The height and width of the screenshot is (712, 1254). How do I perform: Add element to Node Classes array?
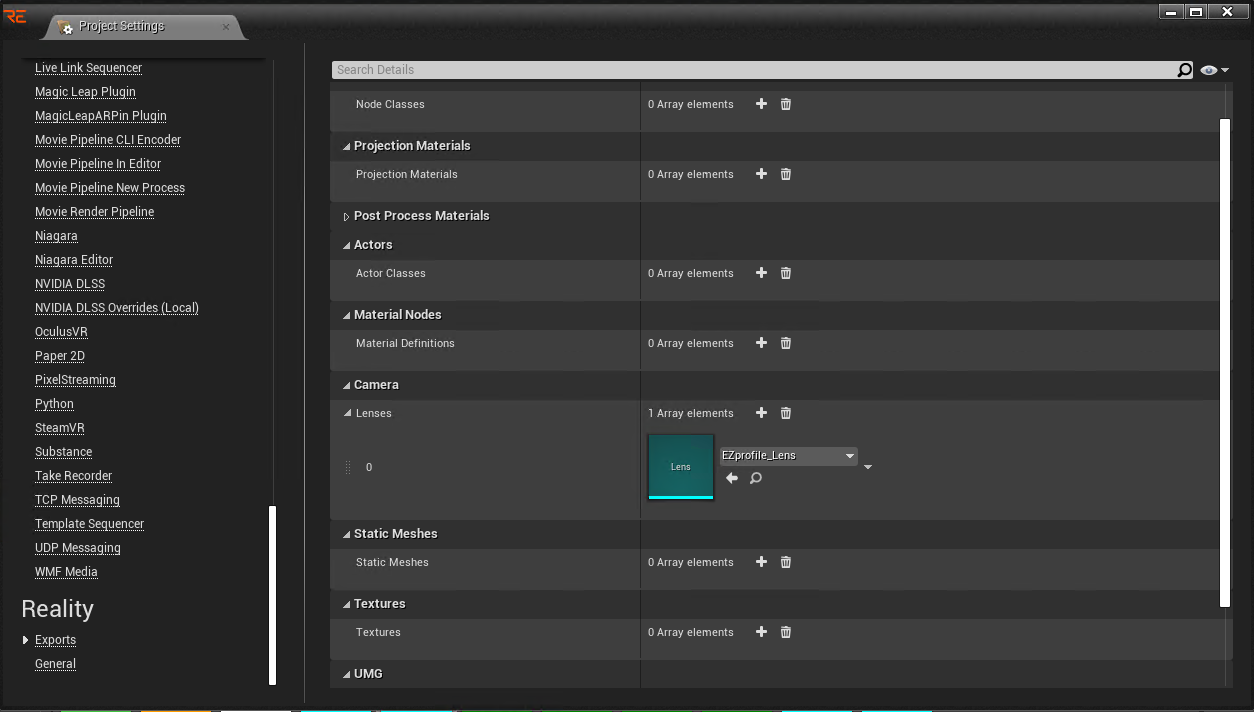(x=761, y=104)
